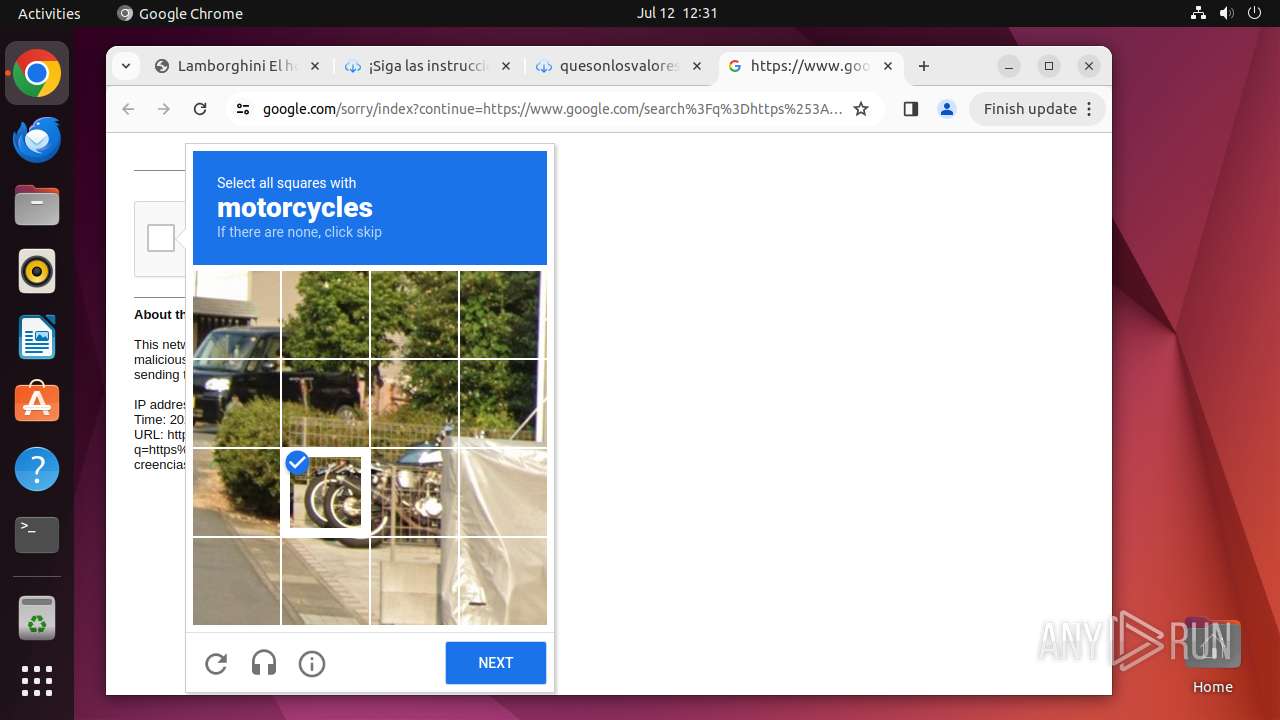Reload the captcha challenge images
Screen dimensions: 1280x720
click(x=216, y=663)
